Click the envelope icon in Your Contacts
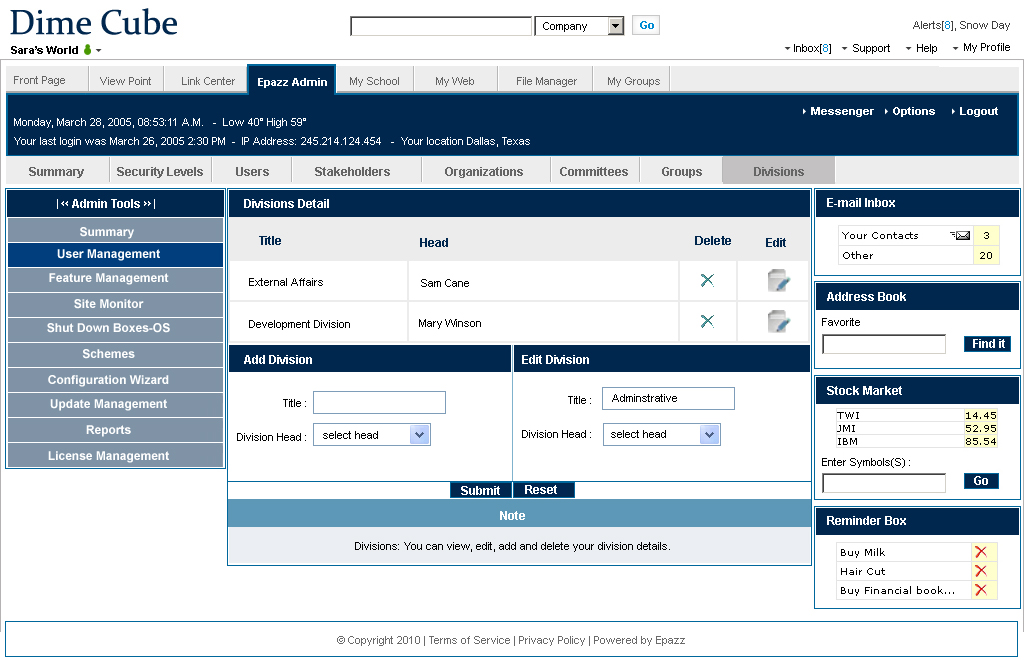Screen dimensions: 1024x660 point(960,235)
